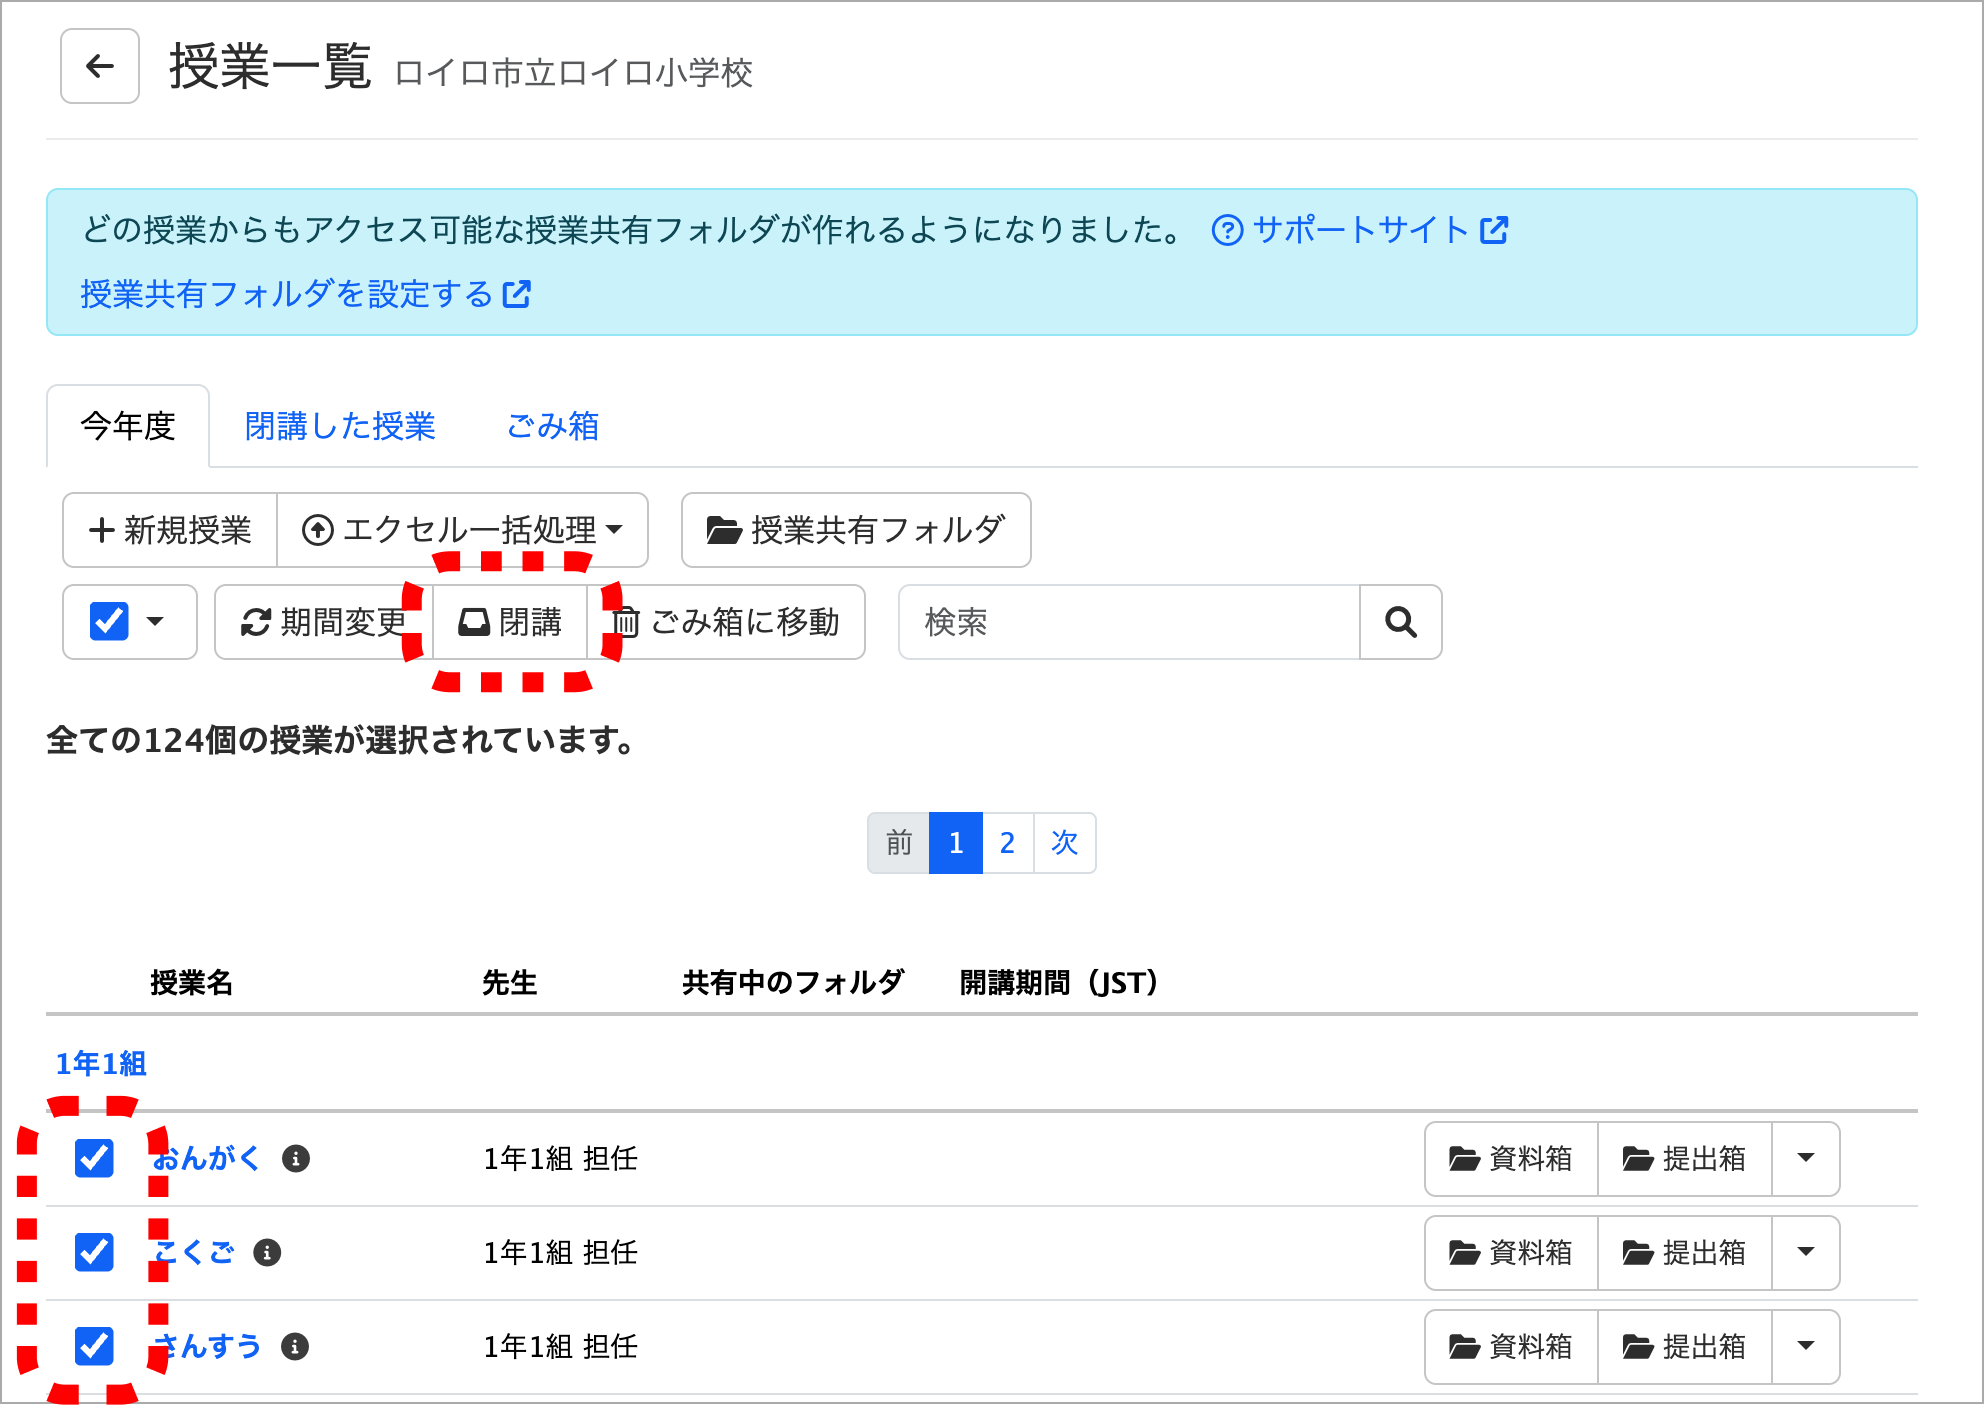The height and width of the screenshot is (1405, 1984).
Task: Switch to ごみ箱 tab
Action: coord(552,426)
